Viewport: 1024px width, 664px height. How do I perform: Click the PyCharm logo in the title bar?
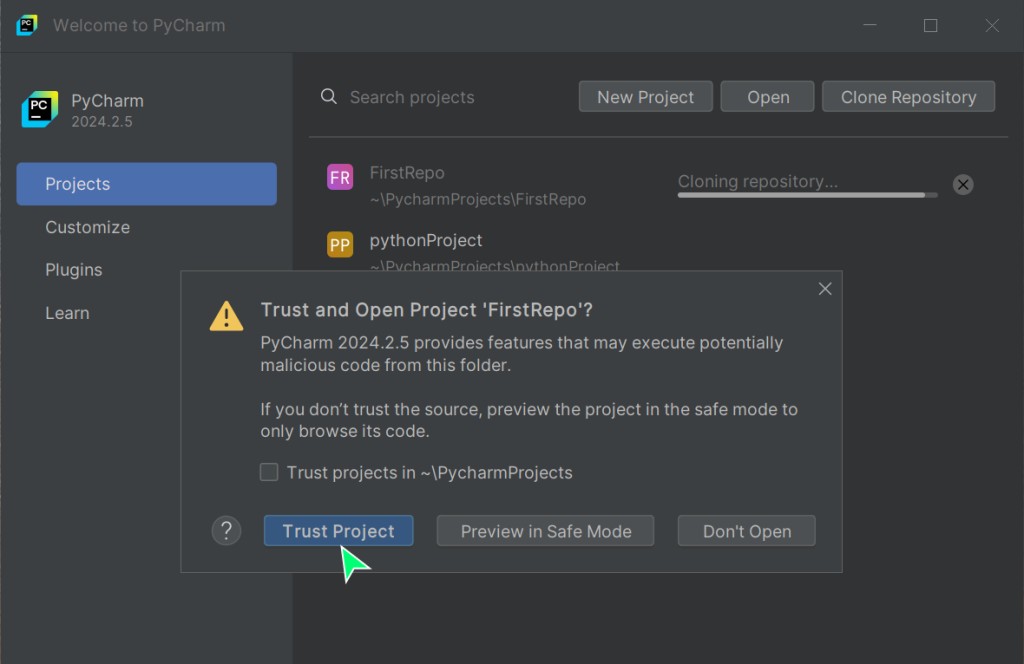point(27,25)
